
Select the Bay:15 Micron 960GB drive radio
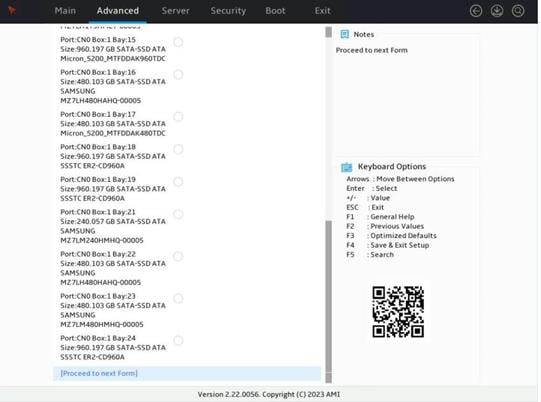pyautogui.click(x=179, y=42)
